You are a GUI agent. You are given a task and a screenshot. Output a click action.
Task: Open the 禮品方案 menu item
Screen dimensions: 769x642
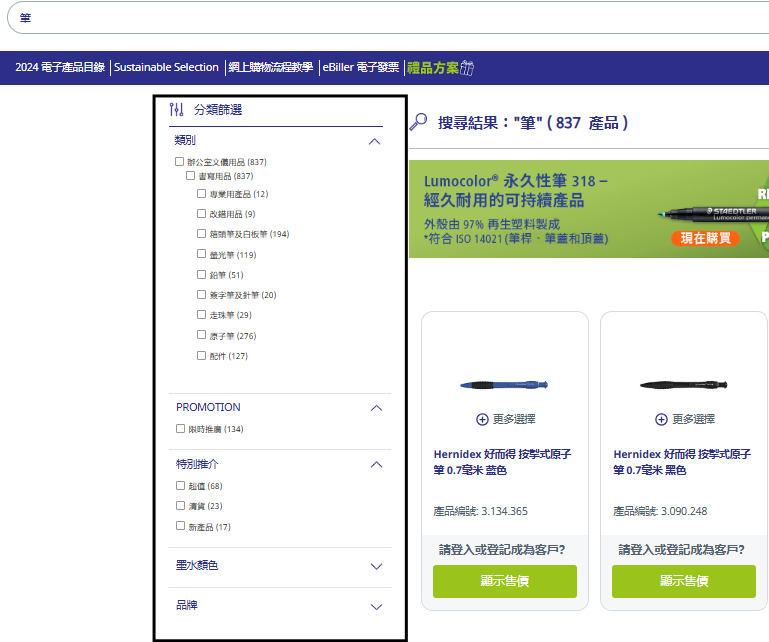(x=433, y=68)
